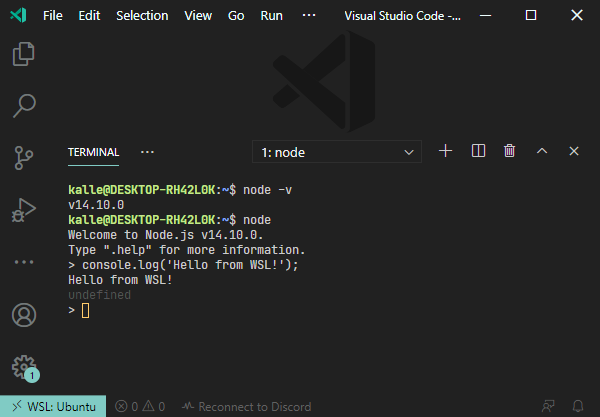Show more menu bar items ellipsis
The height and width of the screenshot is (417, 600).
(309, 15)
